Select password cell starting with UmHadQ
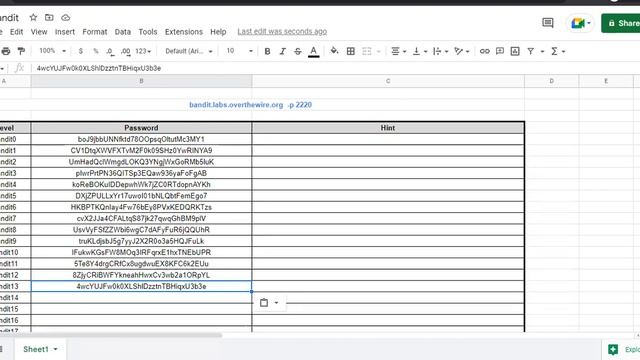 141,162
